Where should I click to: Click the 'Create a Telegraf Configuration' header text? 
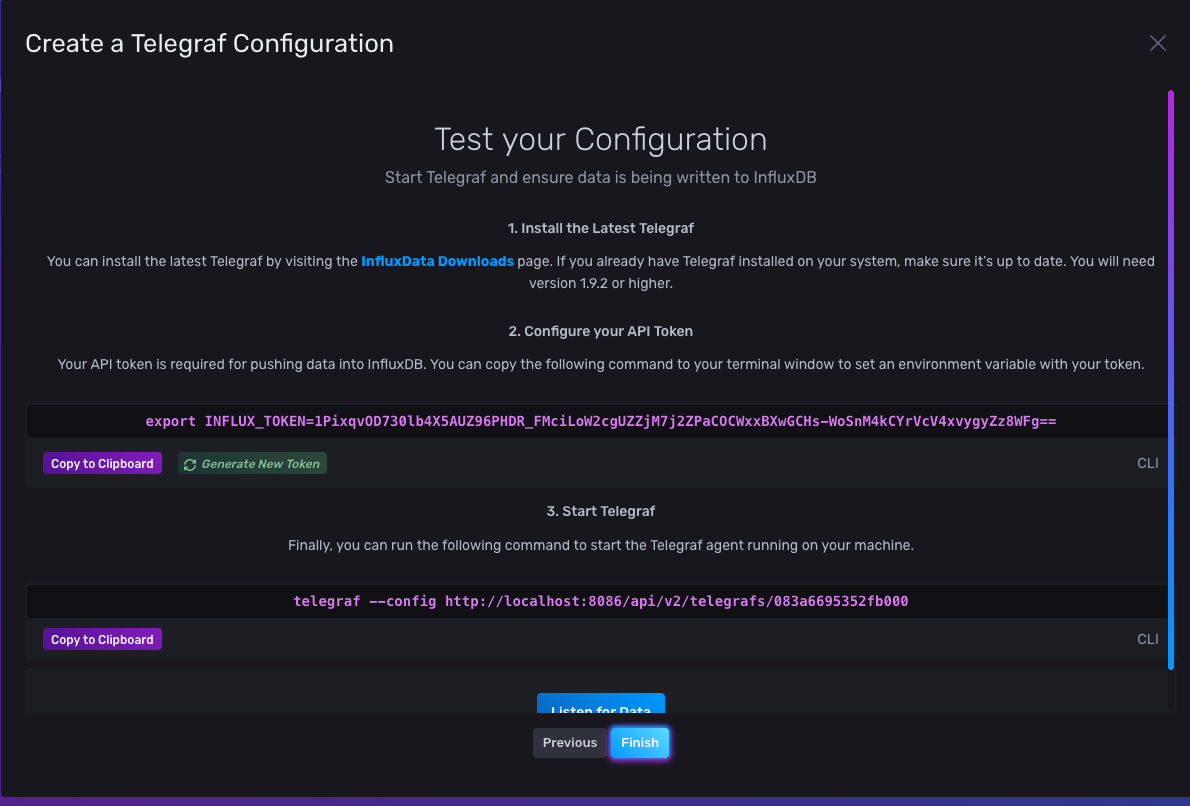209,44
